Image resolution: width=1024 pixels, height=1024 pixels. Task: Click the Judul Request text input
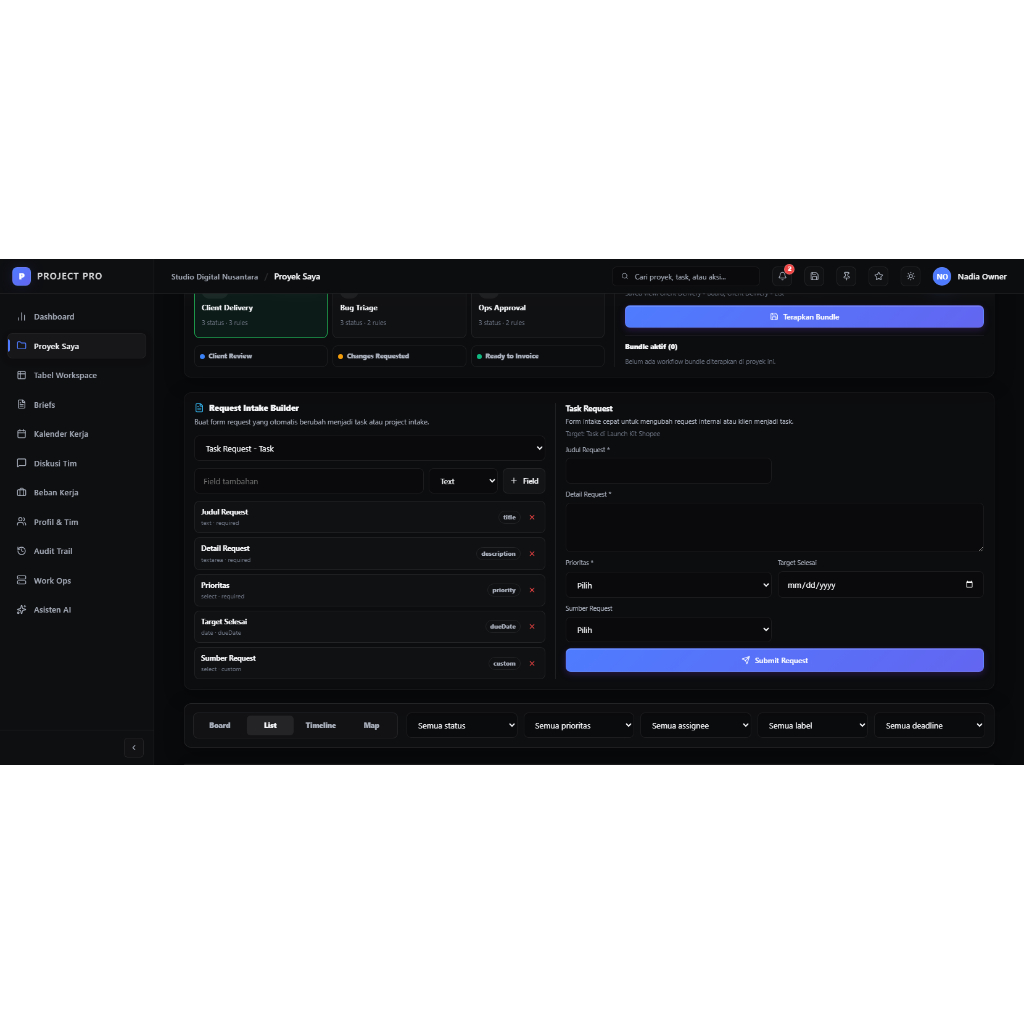pyautogui.click(x=668, y=471)
